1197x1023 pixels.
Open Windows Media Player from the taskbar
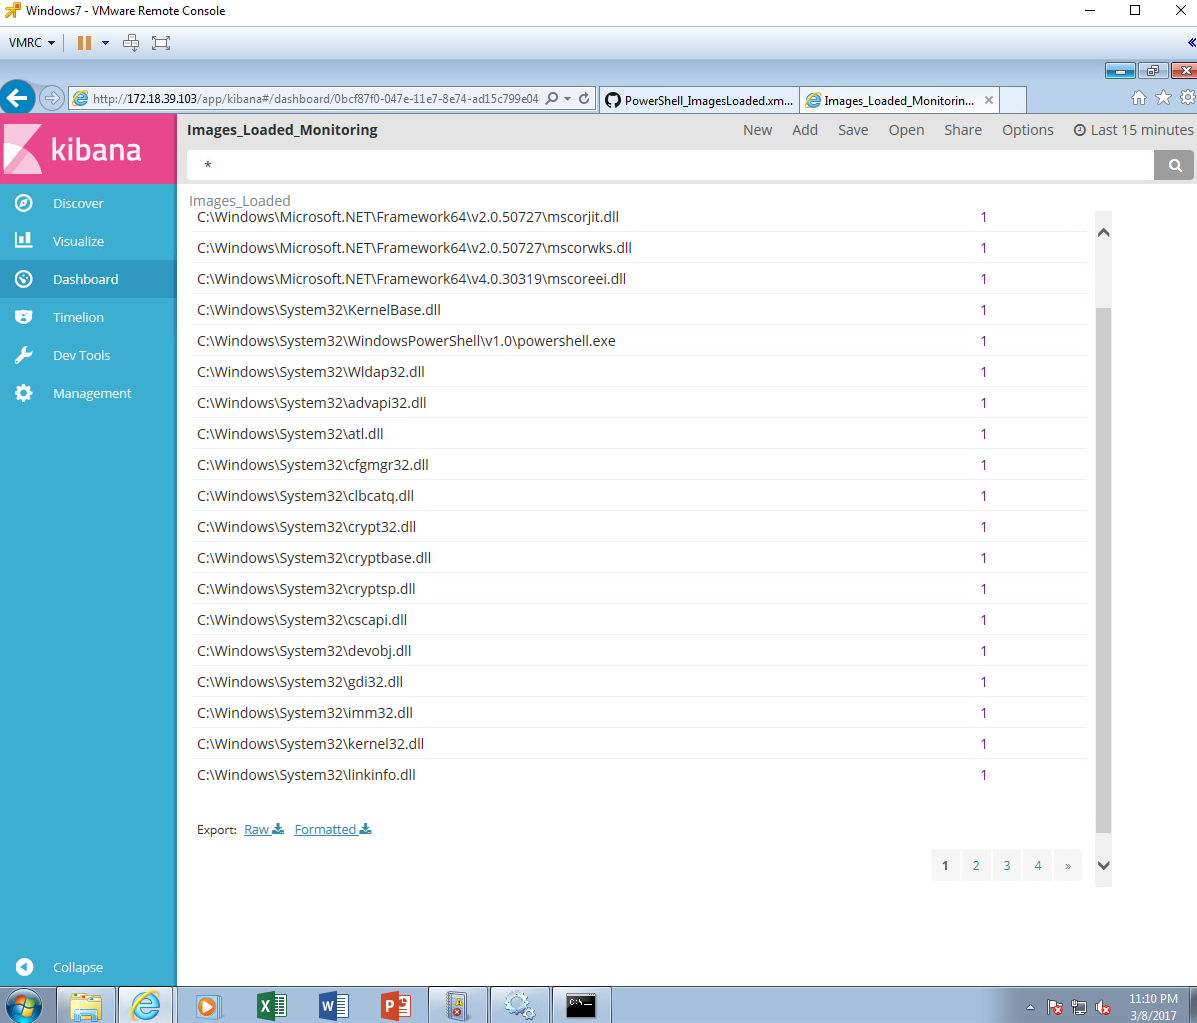208,1006
